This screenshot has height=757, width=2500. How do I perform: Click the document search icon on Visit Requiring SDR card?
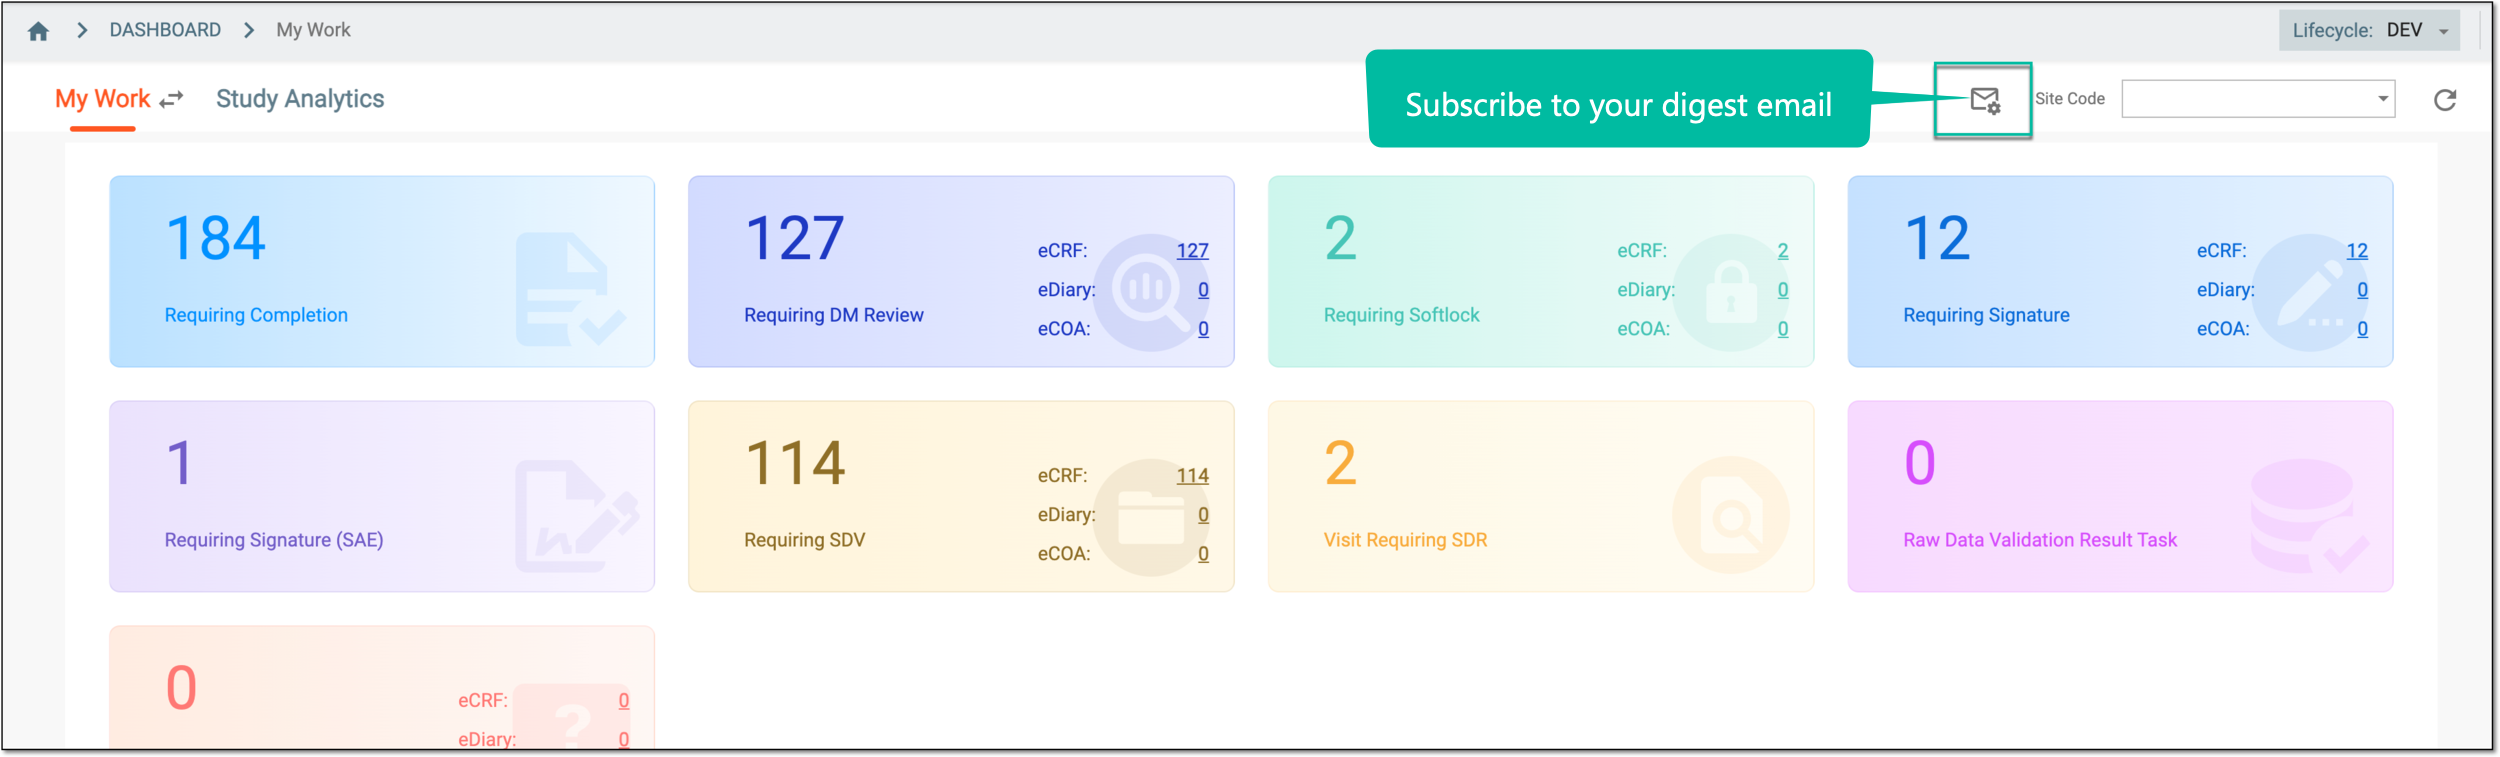(1731, 515)
